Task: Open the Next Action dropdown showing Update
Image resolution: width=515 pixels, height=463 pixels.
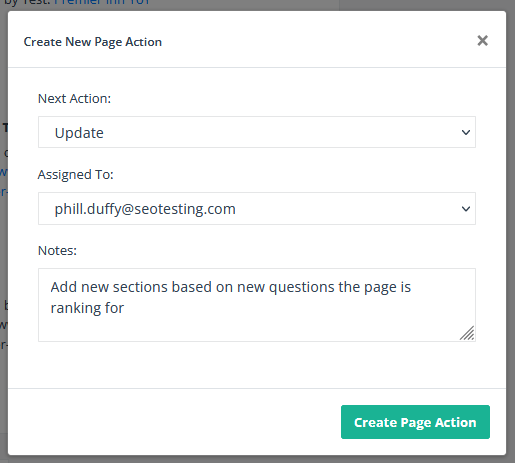Action: (x=257, y=132)
